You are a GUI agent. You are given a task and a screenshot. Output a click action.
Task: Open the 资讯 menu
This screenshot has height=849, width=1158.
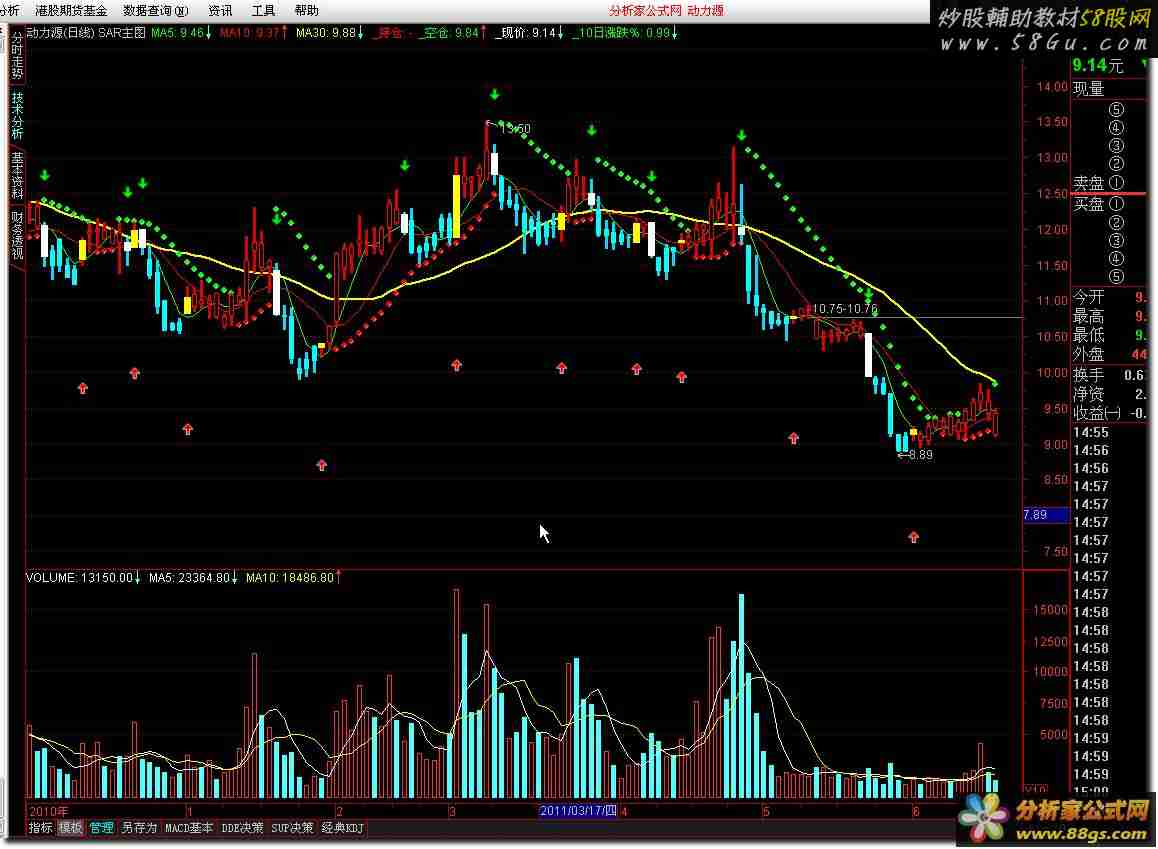click(x=220, y=10)
